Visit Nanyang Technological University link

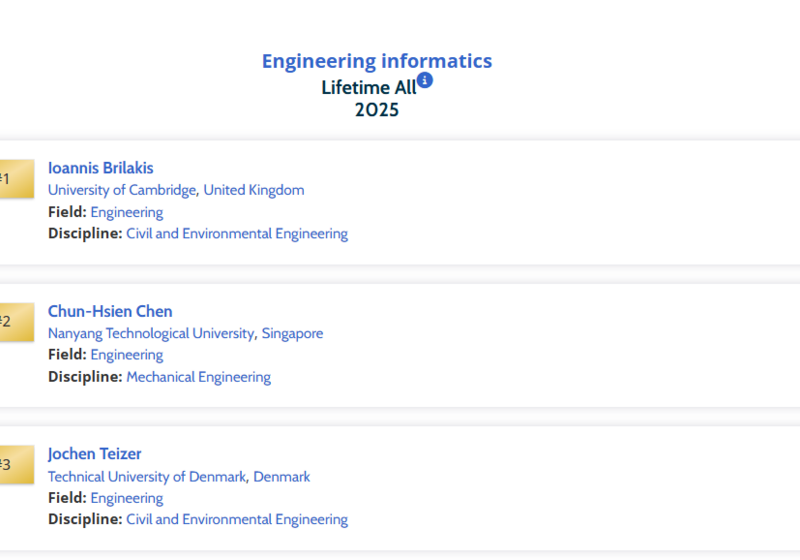[x=151, y=333]
